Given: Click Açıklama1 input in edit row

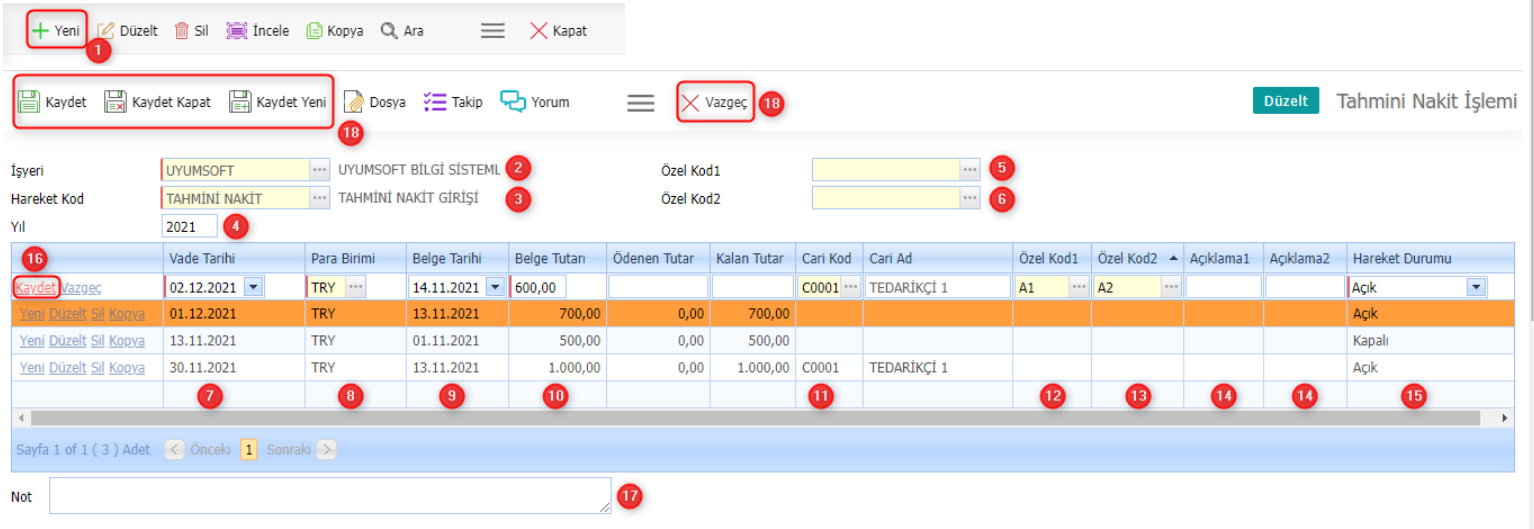Looking at the screenshot, I should (1223, 287).
